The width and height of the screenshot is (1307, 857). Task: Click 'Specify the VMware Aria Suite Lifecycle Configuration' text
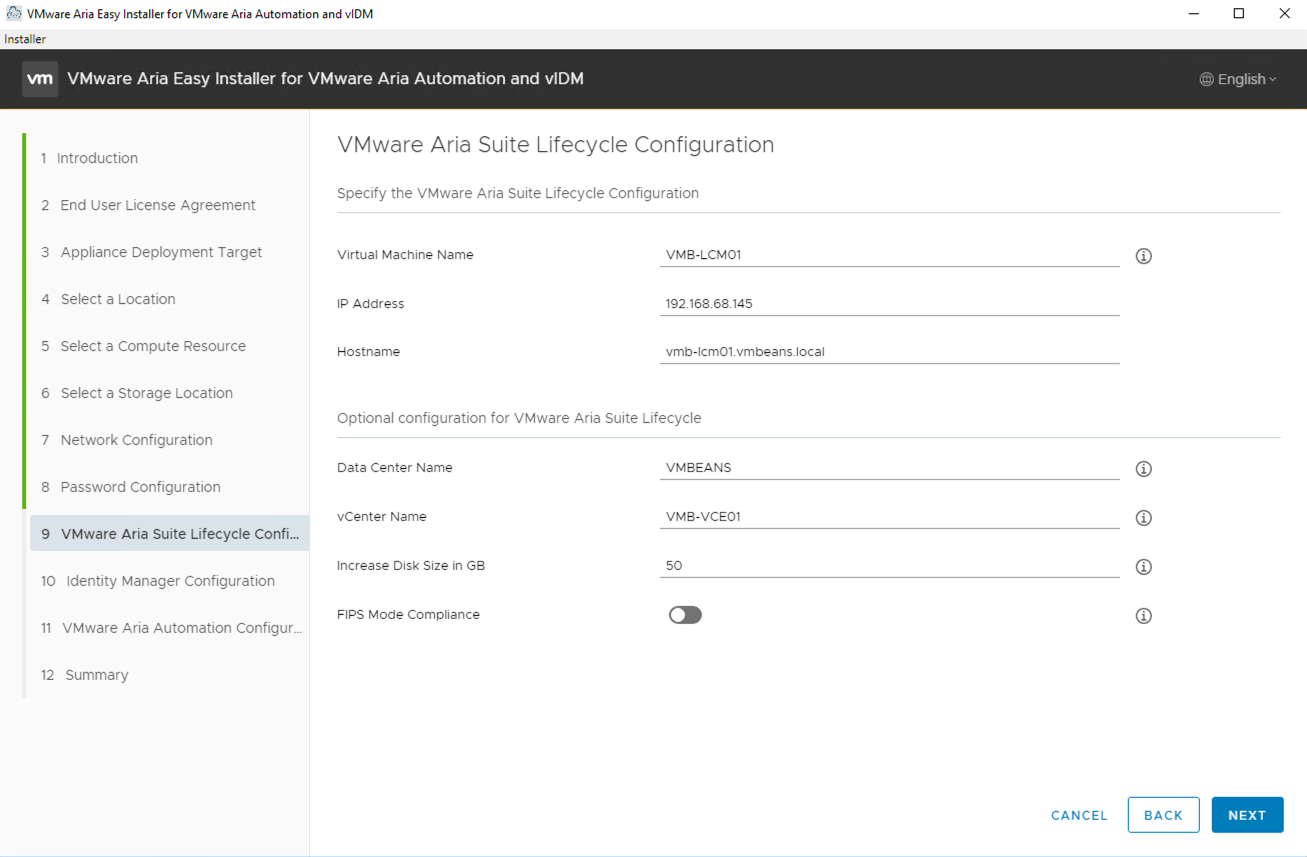[x=518, y=193]
